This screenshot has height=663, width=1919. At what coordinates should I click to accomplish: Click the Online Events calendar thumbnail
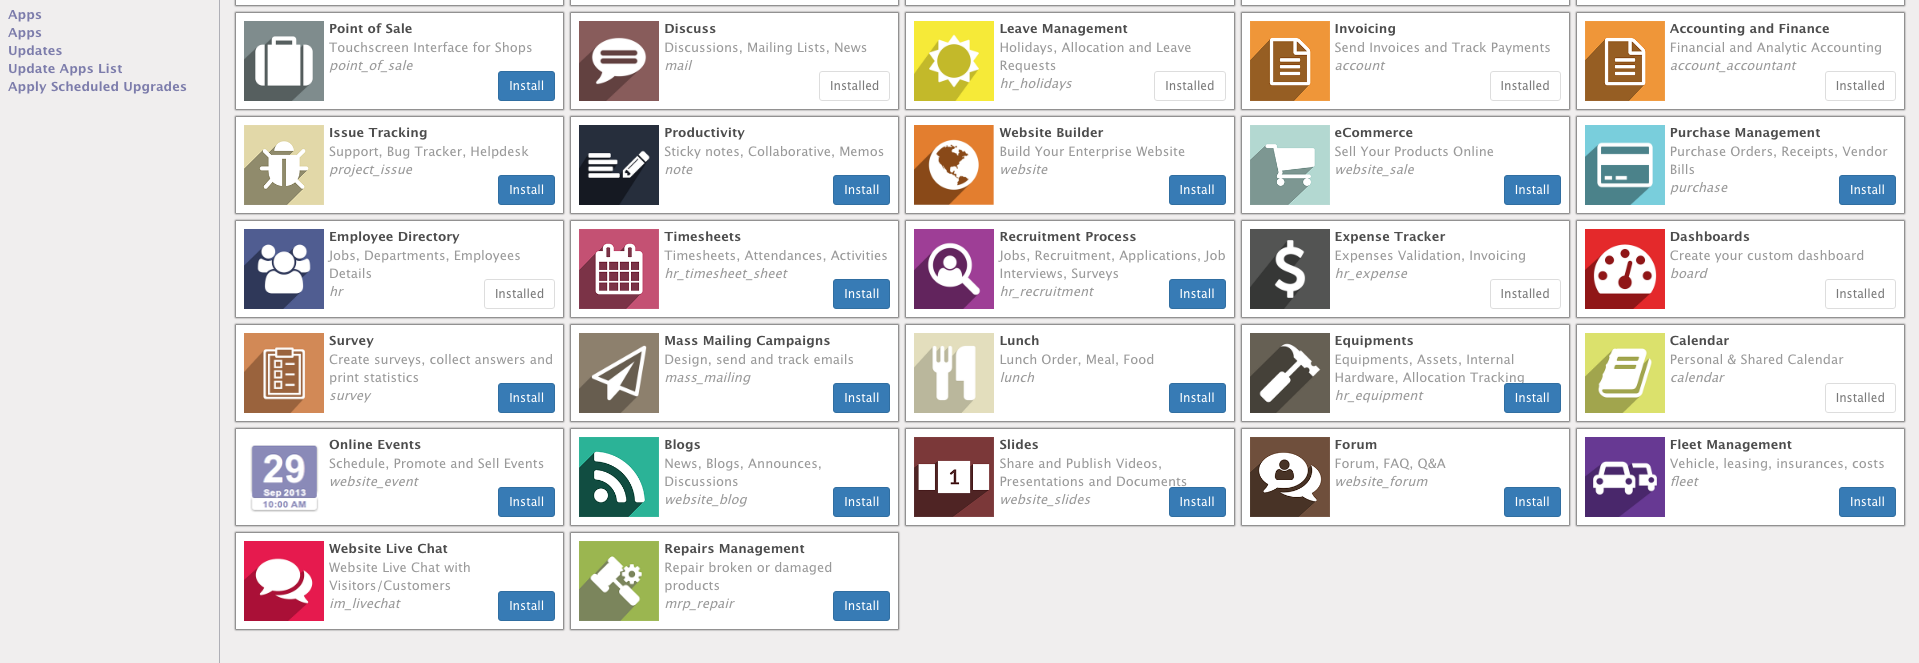coord(284,477)
